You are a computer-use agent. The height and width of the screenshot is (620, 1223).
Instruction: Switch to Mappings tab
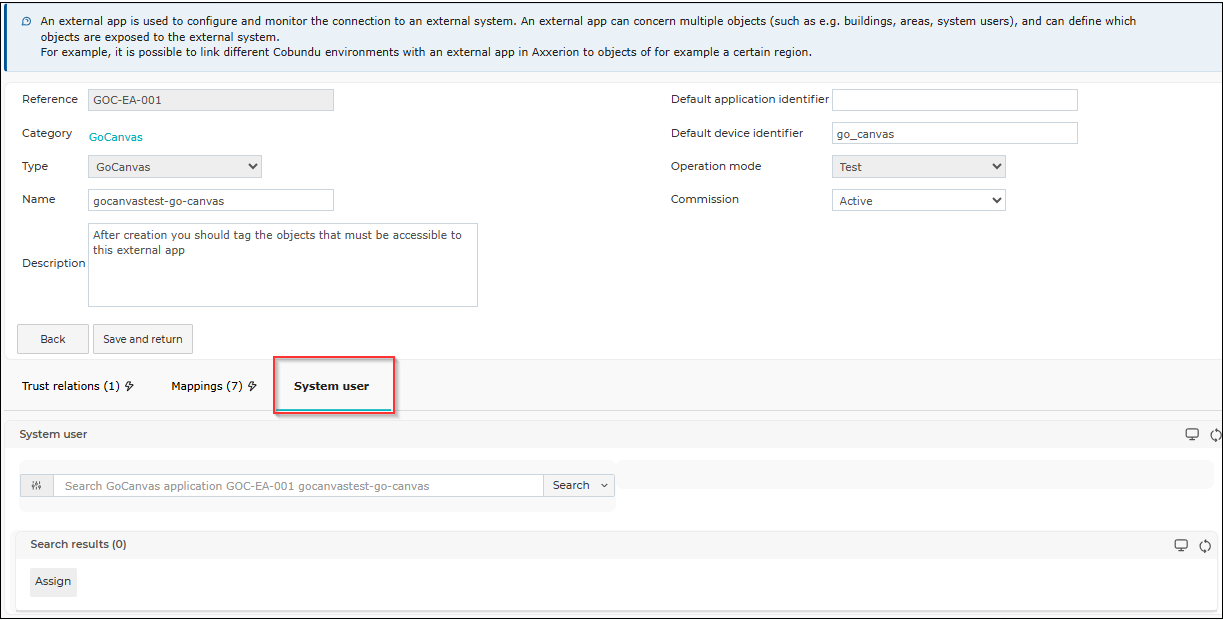214,386
